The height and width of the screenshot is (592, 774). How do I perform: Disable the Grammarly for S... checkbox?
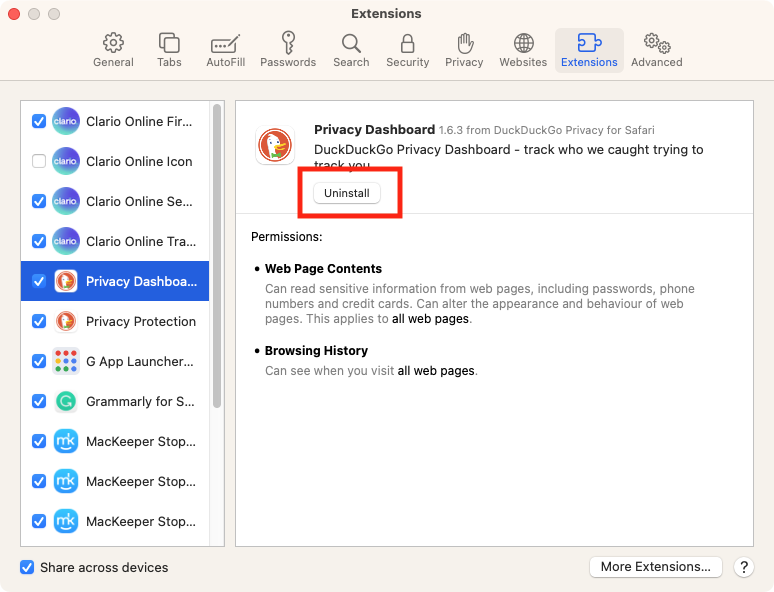click(39, 401)
